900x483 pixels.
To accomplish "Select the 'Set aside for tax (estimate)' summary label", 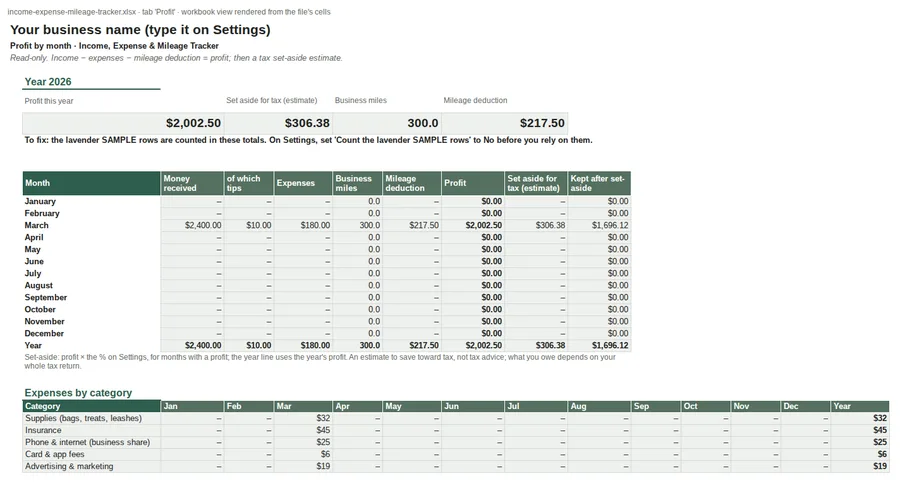I will click(271, 101).
